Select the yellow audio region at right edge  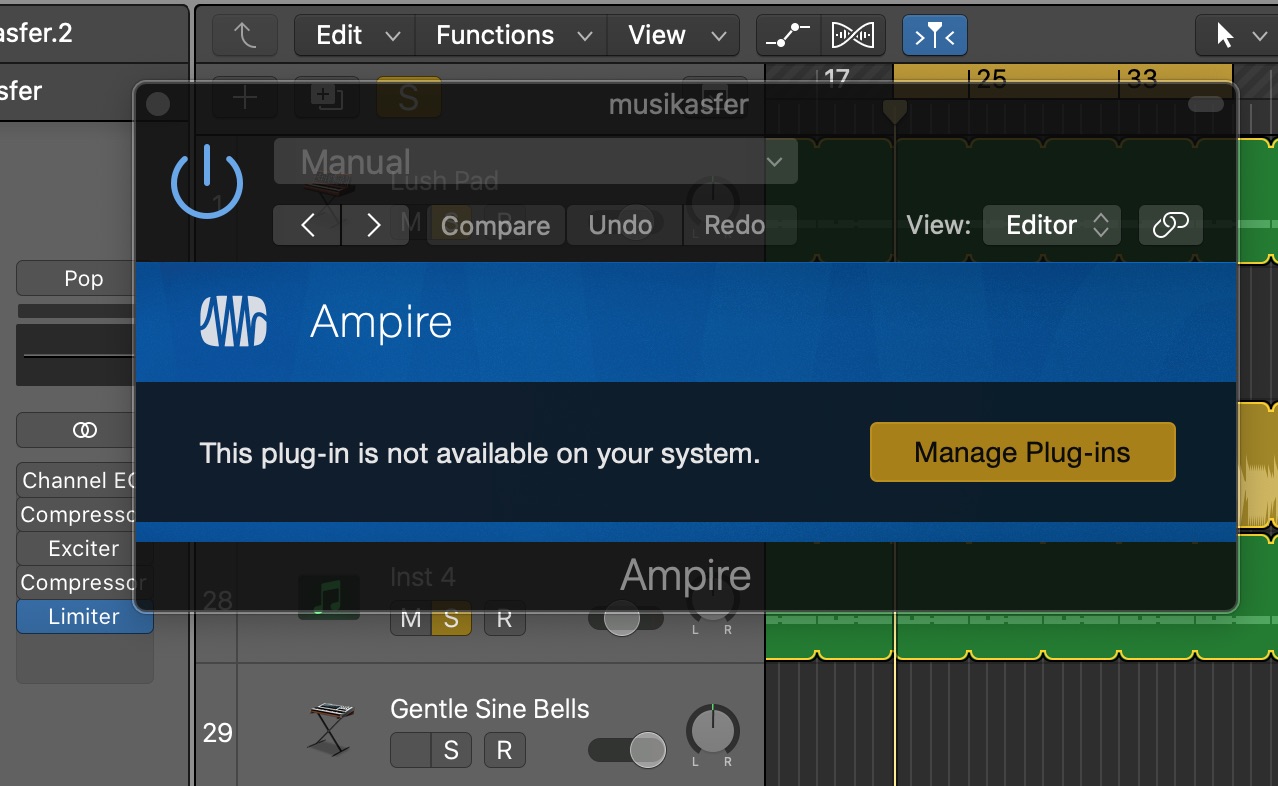coord(1258,465)
